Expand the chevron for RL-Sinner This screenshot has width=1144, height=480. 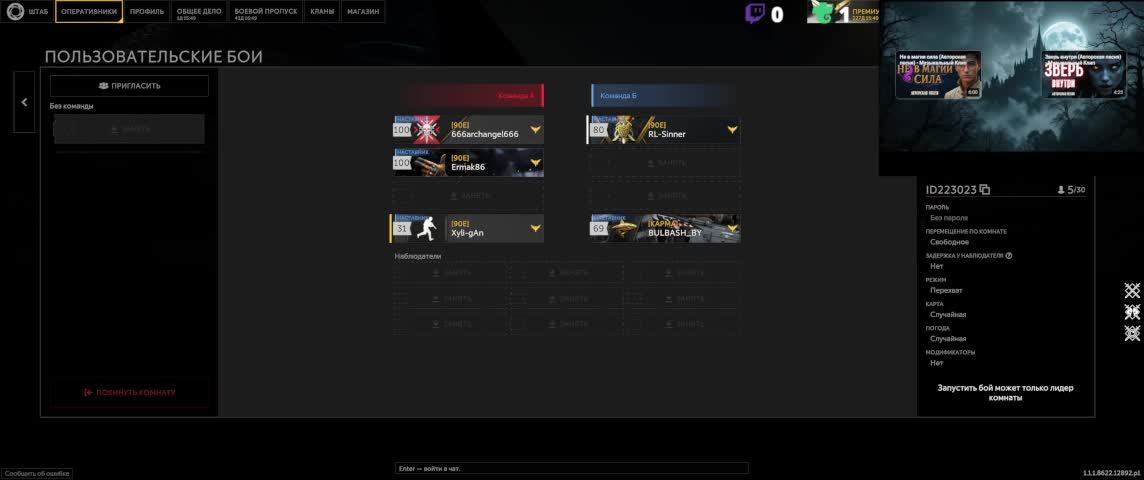(x=733, y=130)
